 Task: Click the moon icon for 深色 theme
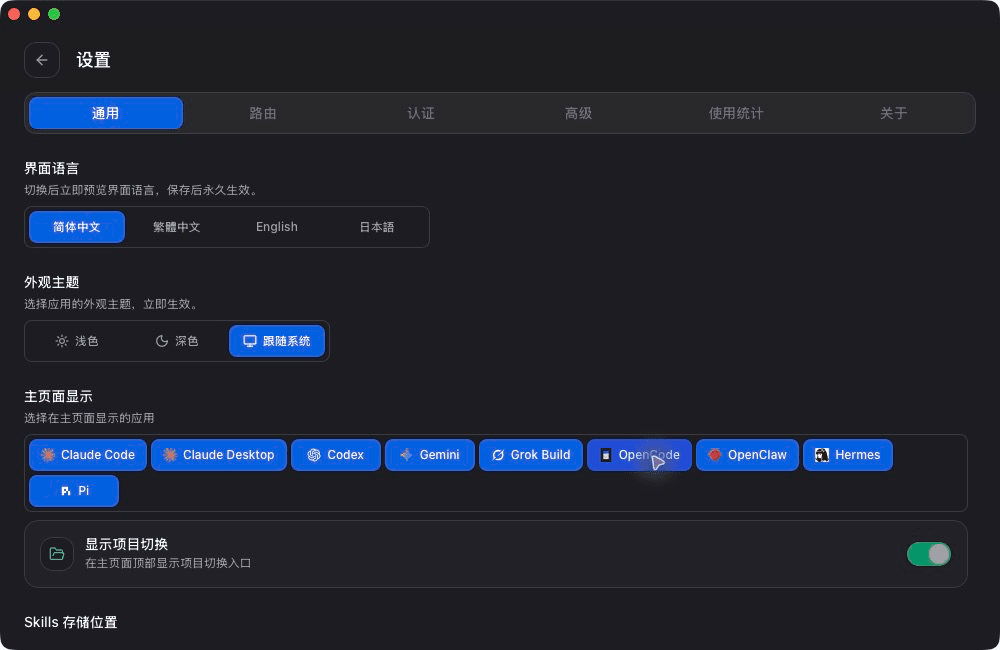point(162,341)
